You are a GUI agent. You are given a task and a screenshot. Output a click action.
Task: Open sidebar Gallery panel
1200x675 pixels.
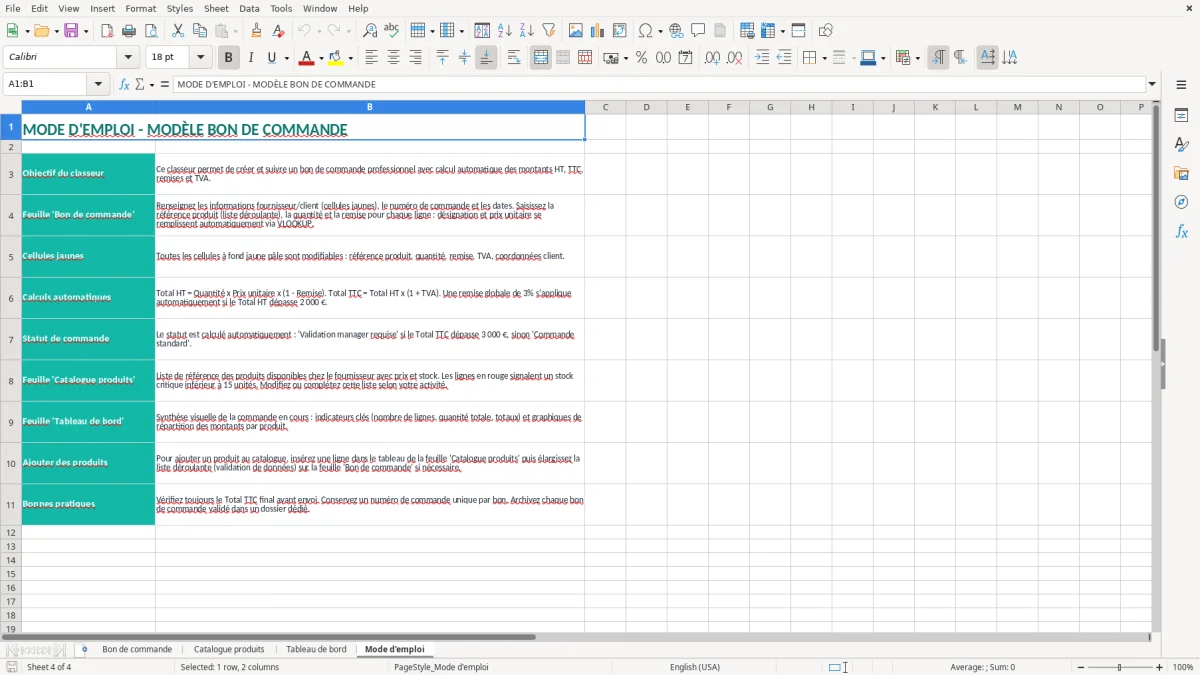point(1181,174)
